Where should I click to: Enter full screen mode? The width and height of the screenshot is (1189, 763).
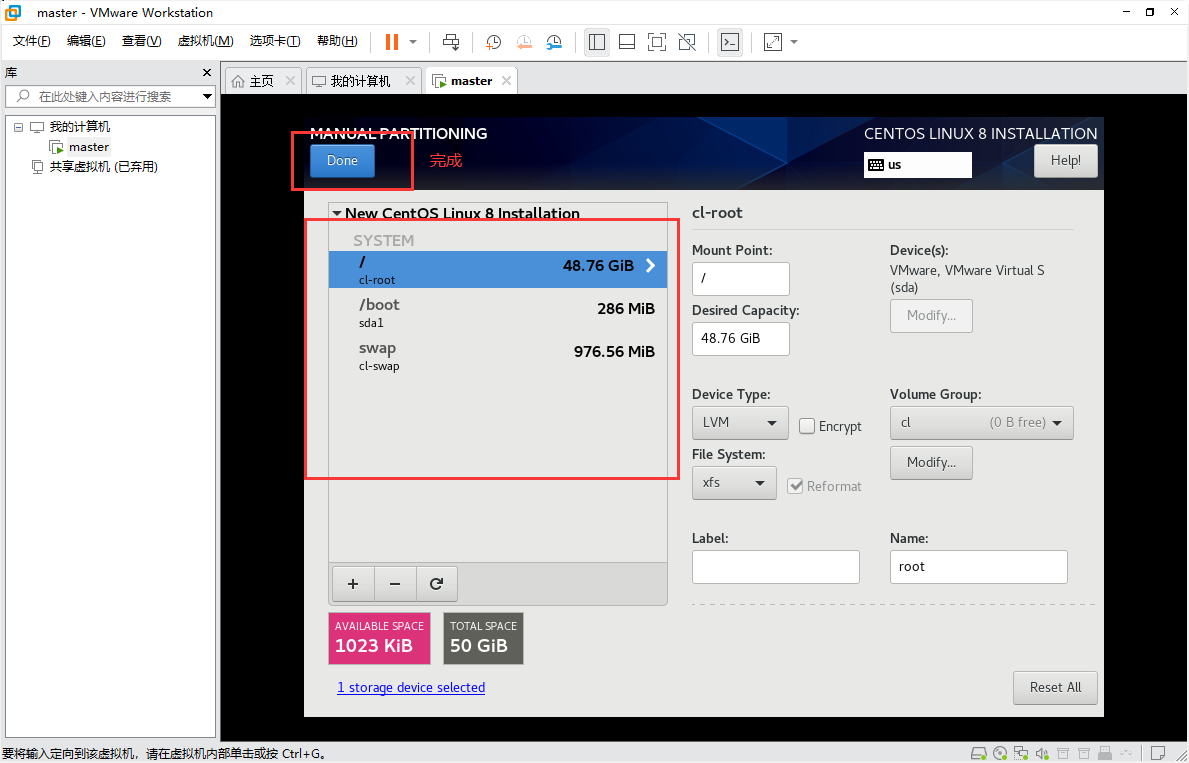tap(657, 42)
